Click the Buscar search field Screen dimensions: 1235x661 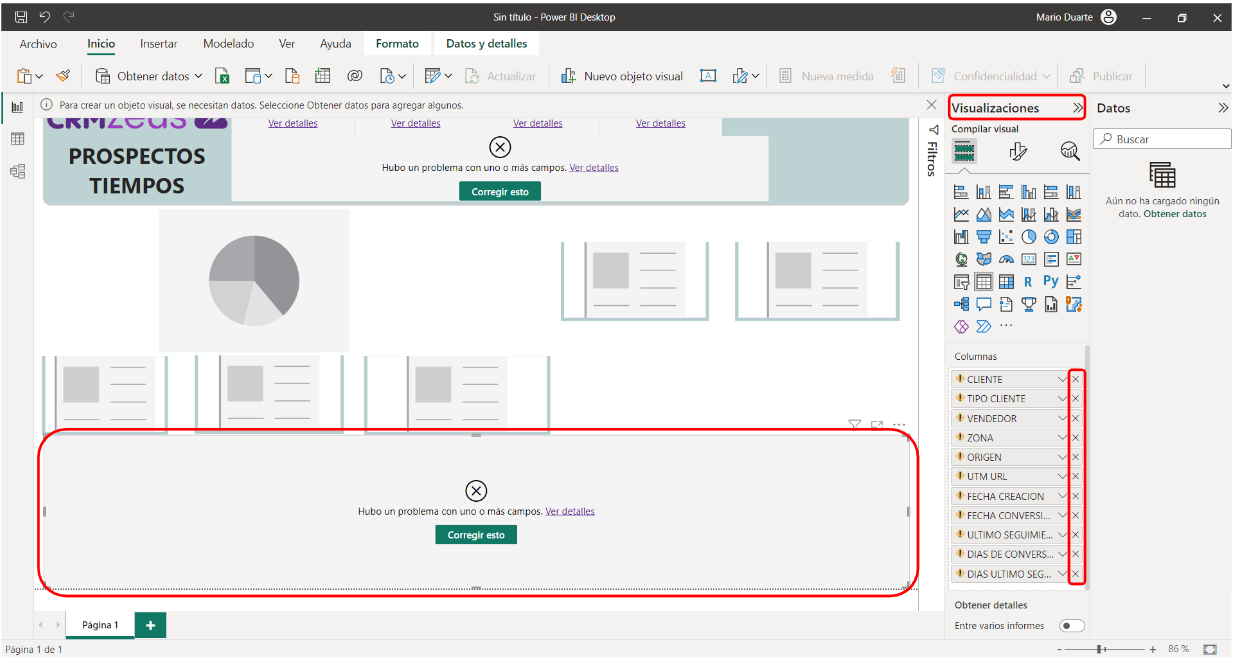coord(1162,139)
